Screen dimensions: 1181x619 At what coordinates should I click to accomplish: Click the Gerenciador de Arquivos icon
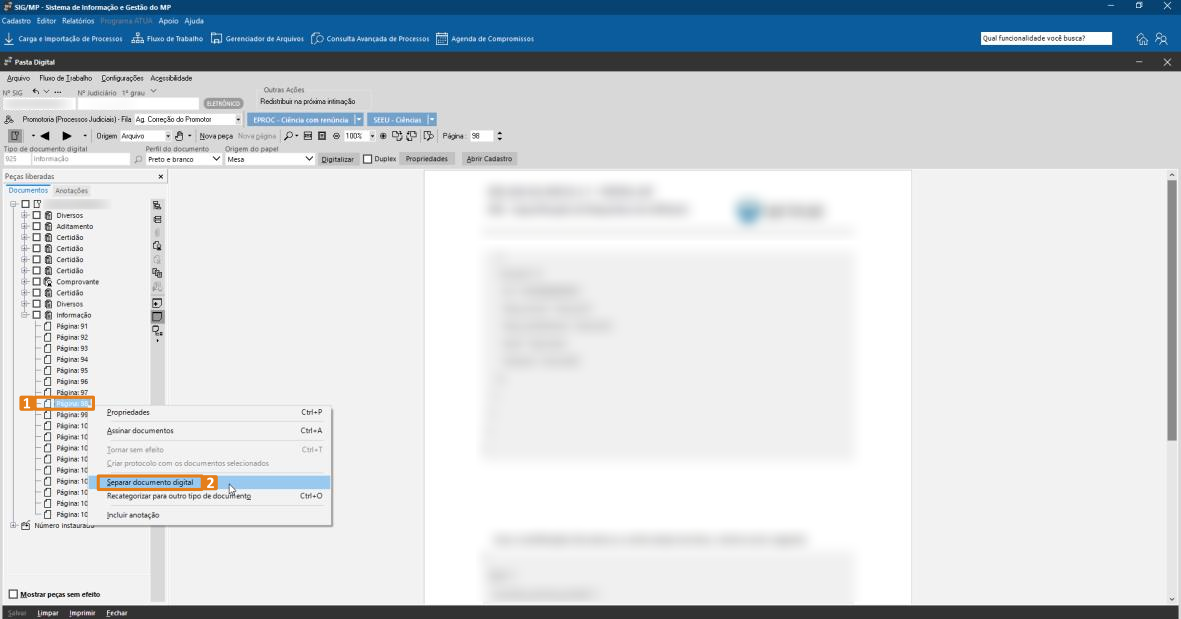216,39
